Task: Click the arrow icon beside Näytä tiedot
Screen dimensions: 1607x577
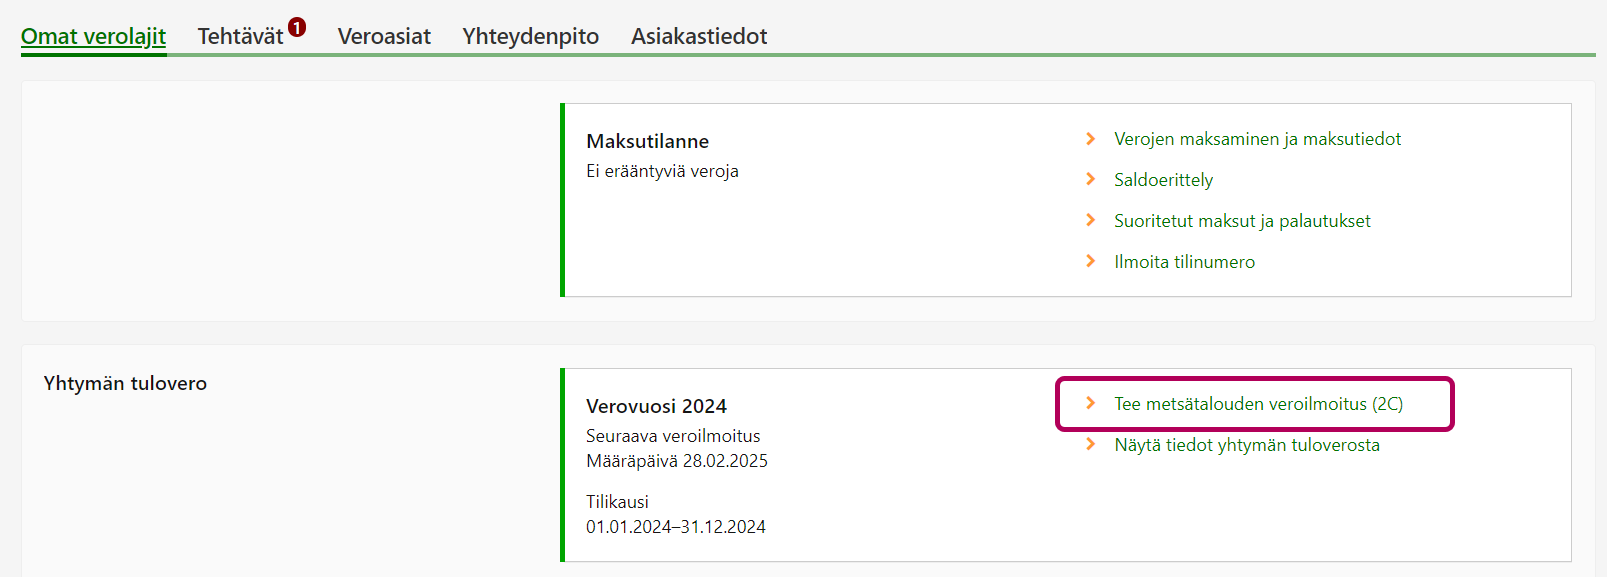Action: (x=1090, y=444)
